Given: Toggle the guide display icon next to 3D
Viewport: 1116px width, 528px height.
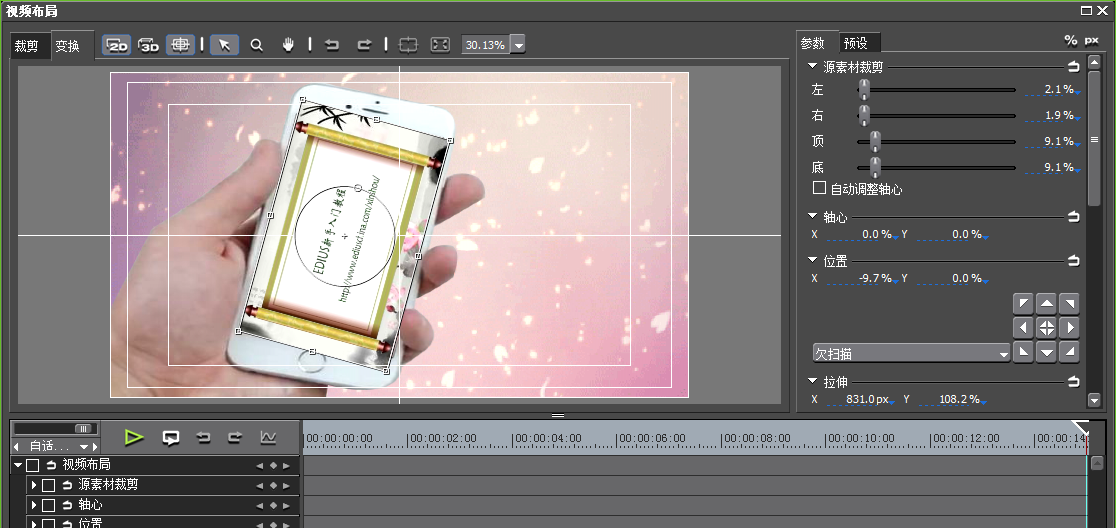Looking at the screenshot, I should tap(180, 45).
